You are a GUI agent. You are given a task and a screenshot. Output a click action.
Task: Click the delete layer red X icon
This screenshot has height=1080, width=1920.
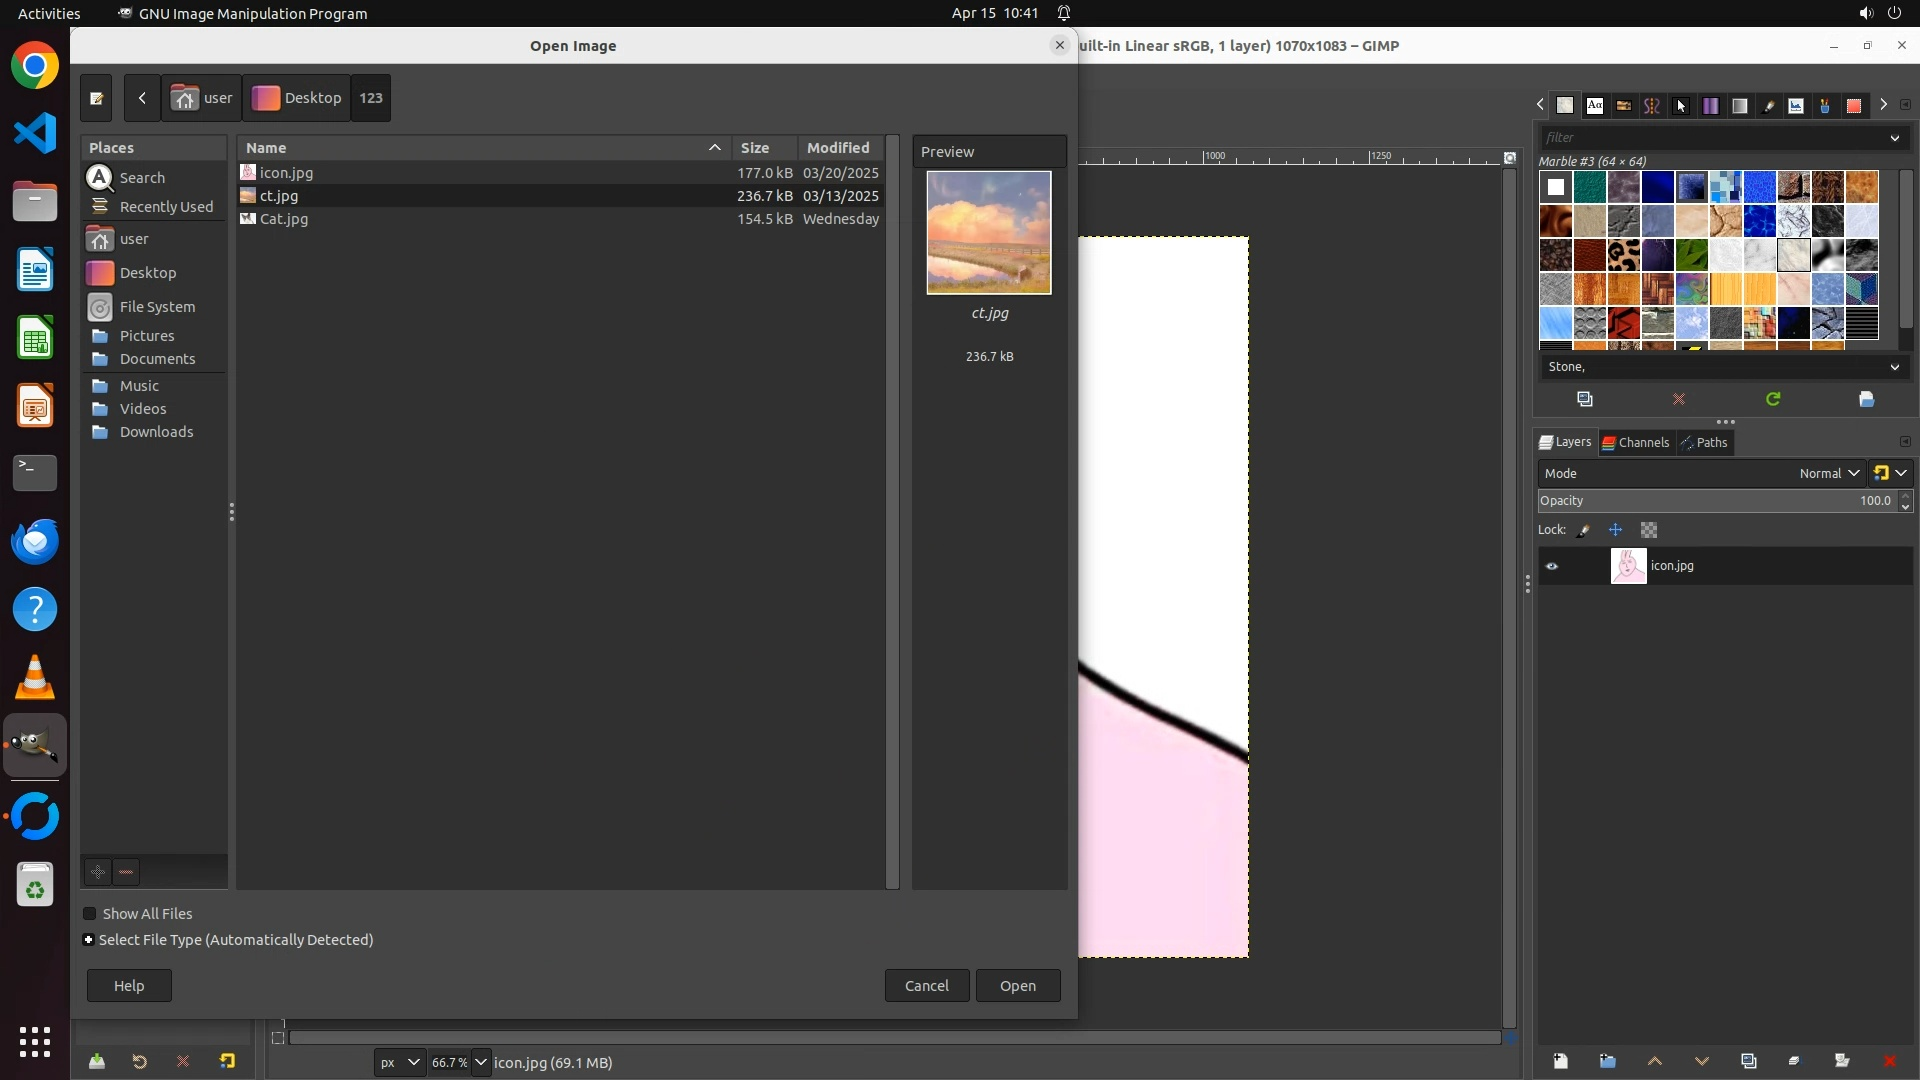(1889, 1061)
